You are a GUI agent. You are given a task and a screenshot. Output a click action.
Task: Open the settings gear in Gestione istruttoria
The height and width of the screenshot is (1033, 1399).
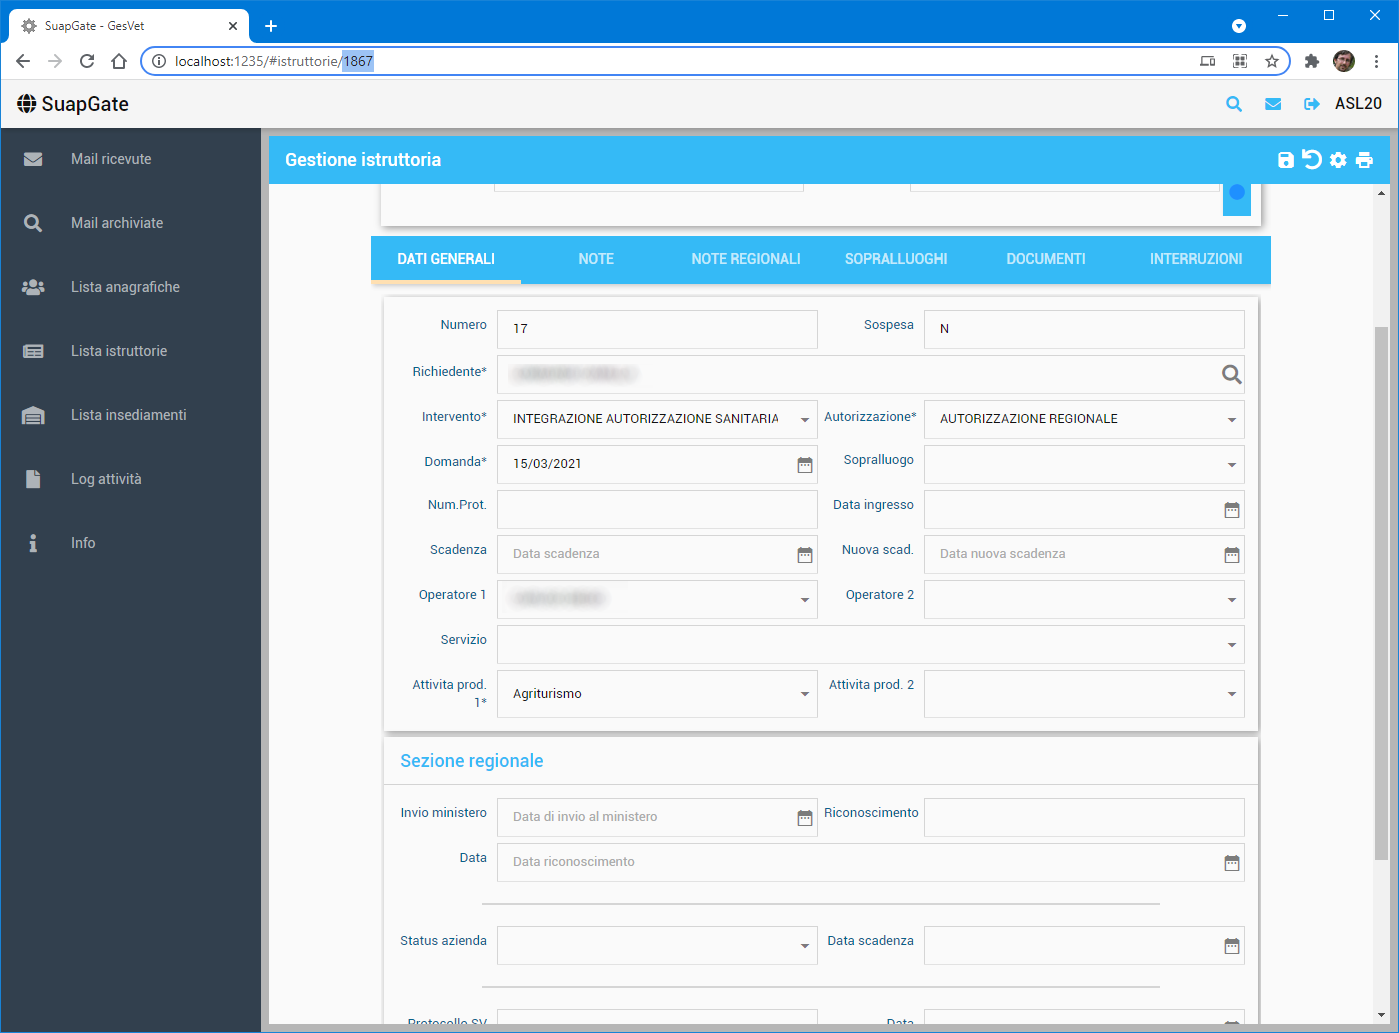click(x=1338, y=160)
